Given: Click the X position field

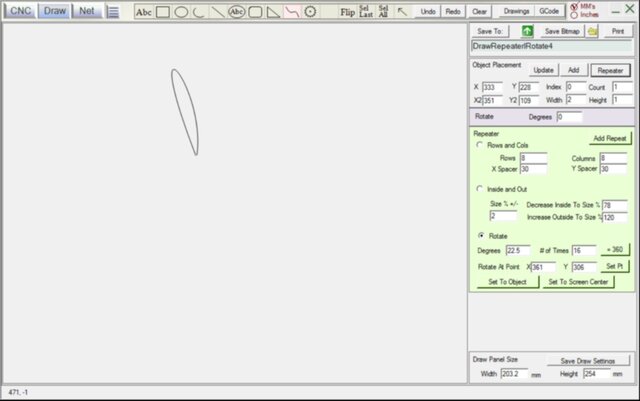Looking at the screenshot, I should [x=492, y=87].
